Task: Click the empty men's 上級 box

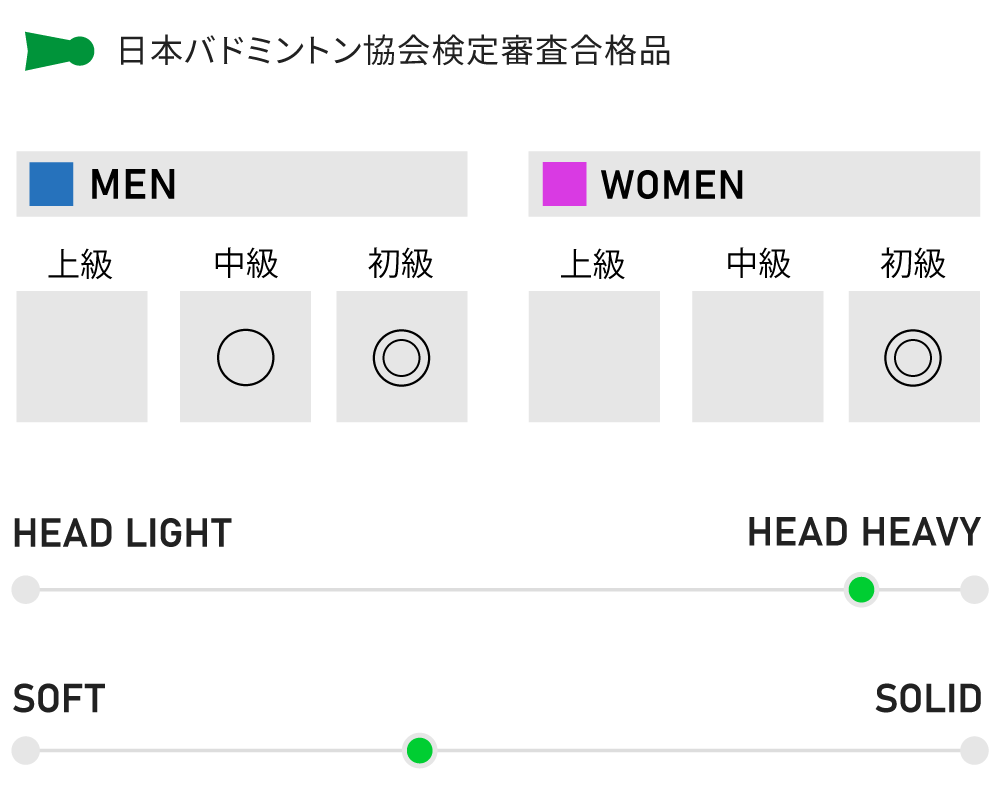Action: 82,356
